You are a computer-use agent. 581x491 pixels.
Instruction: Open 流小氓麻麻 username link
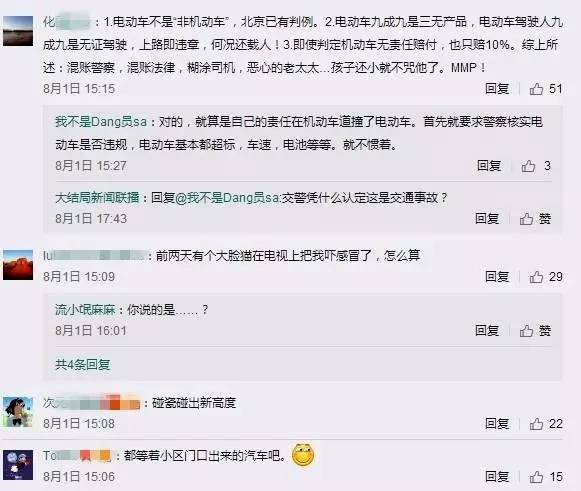[85, 310]
